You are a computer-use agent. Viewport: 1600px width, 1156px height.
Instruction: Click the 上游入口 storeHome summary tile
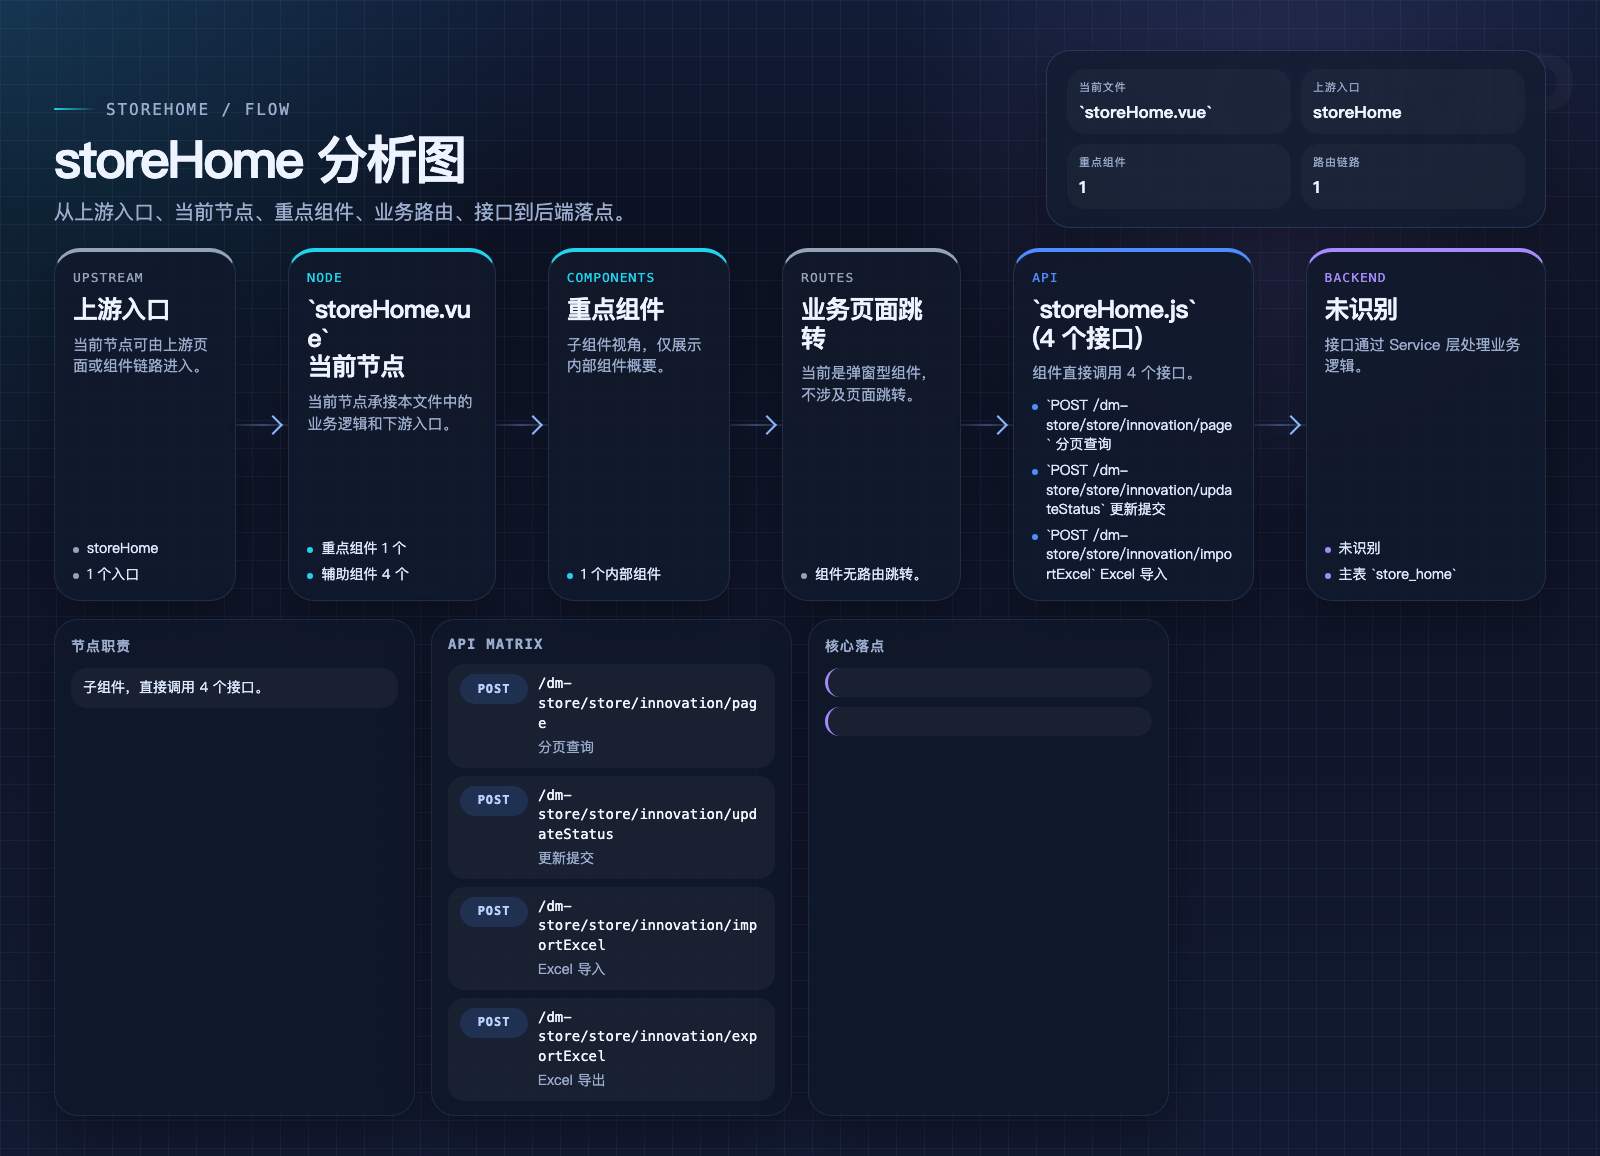(x=1412, y=101)
